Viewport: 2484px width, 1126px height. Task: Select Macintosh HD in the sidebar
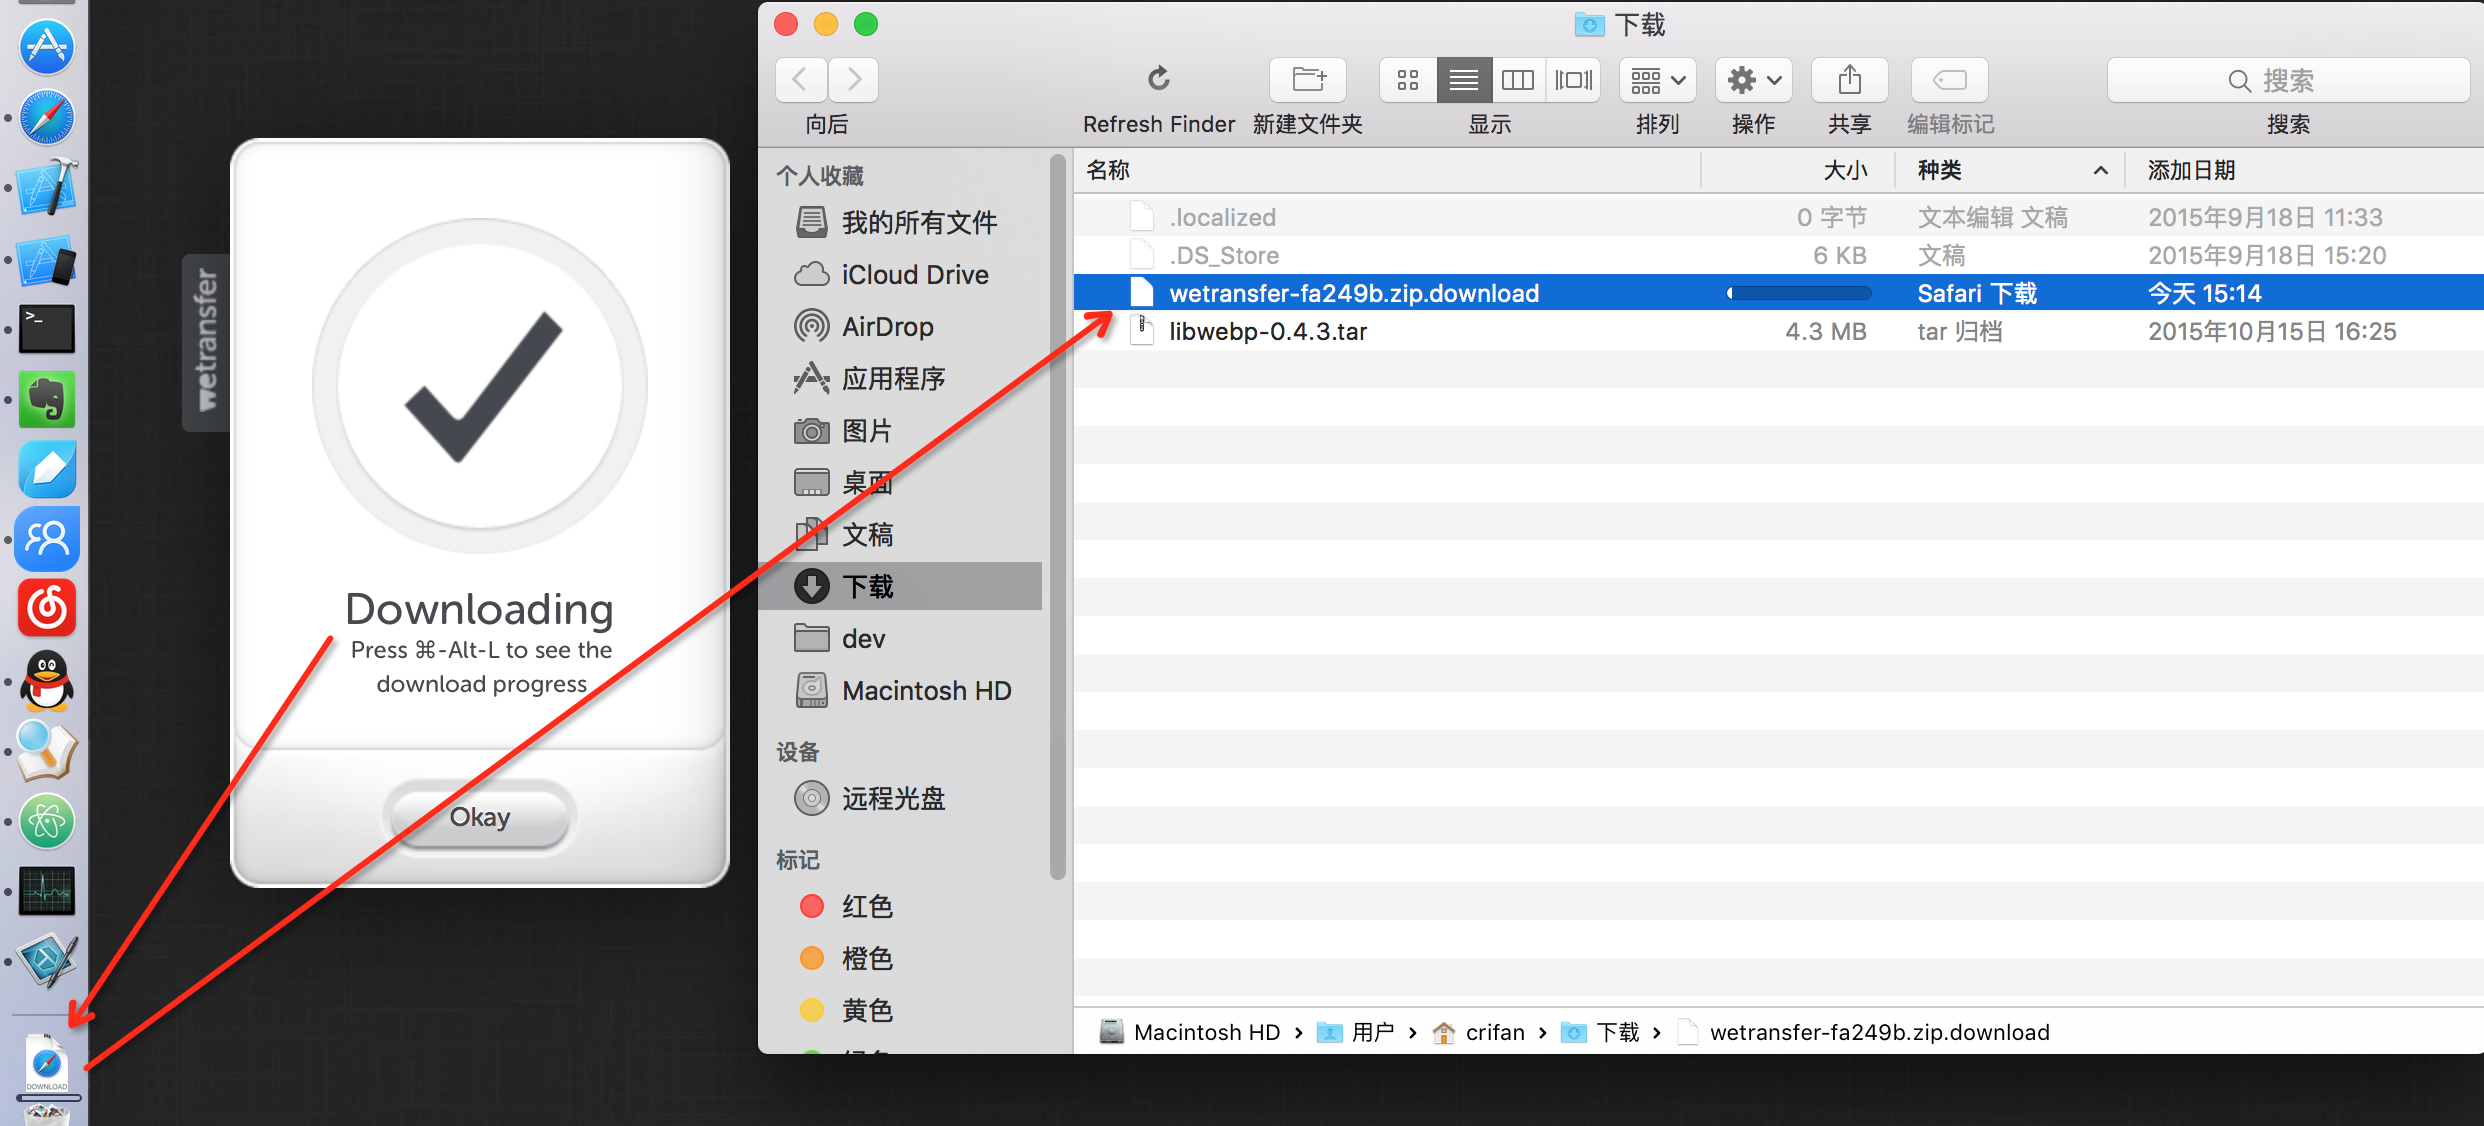coord(925,691)
